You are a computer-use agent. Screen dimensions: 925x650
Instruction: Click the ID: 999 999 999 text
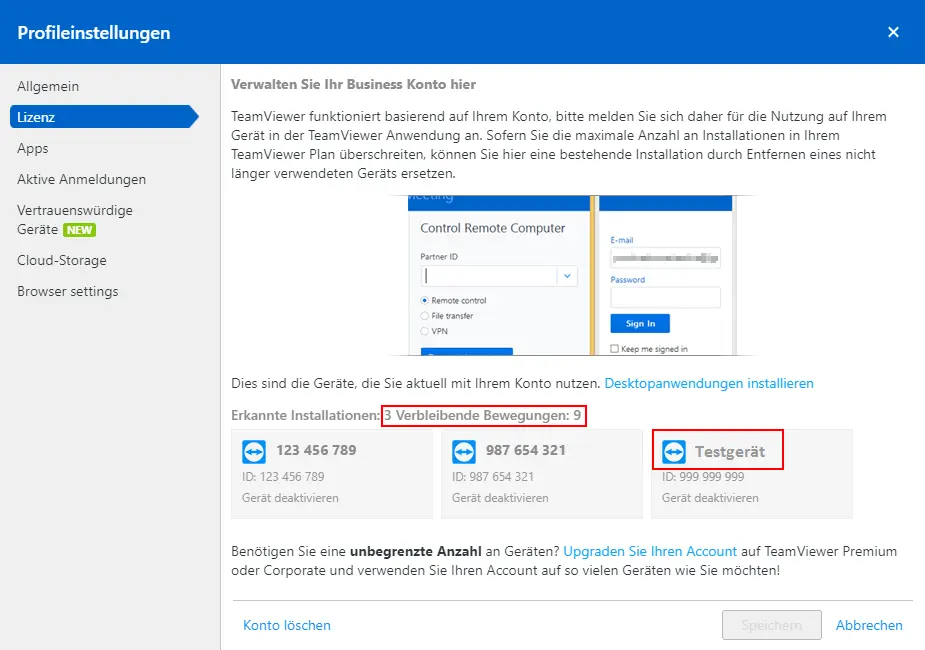pos(703,477)
